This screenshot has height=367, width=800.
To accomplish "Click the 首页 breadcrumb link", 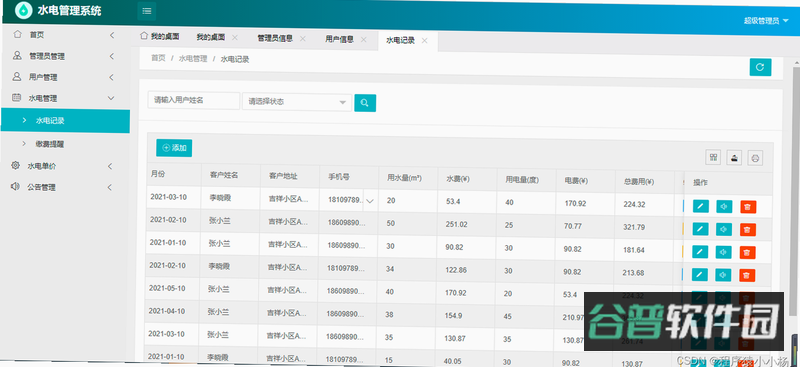I will (x=158, y=58).
